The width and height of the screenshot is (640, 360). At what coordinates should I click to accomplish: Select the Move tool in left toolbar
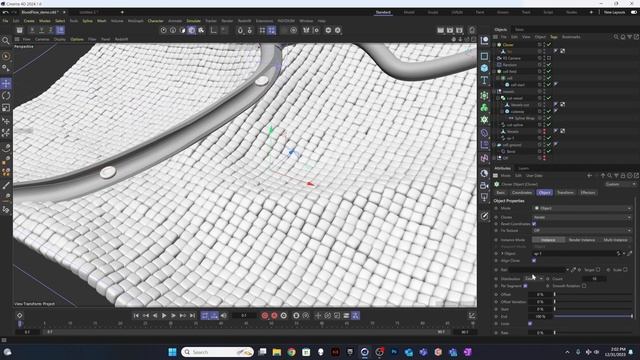pyautogui.click(x=6, y=84)
